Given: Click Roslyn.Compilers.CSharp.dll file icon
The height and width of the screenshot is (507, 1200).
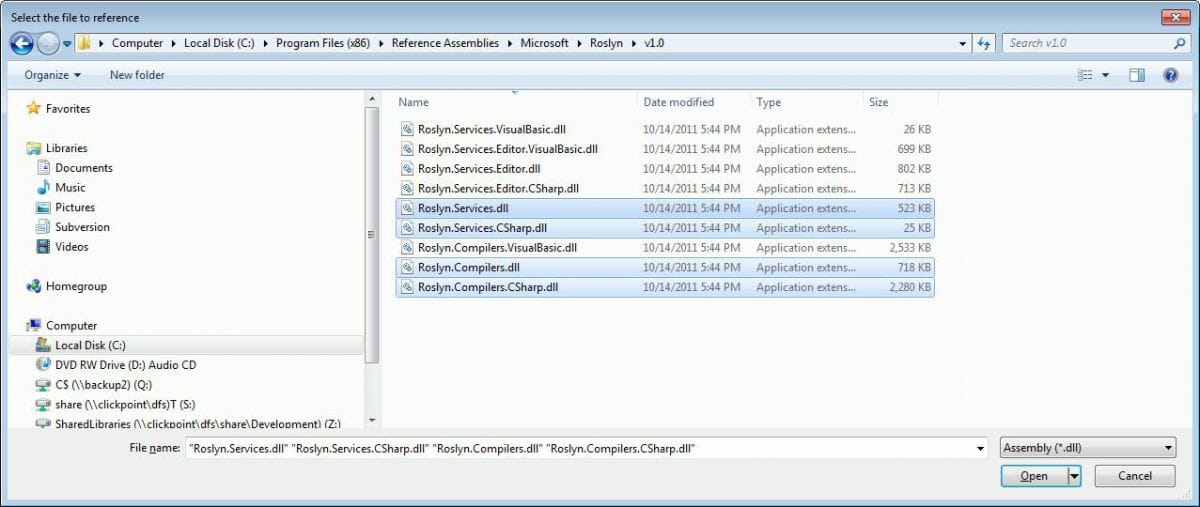Looking at the screenshot, I should pos(407,287).
